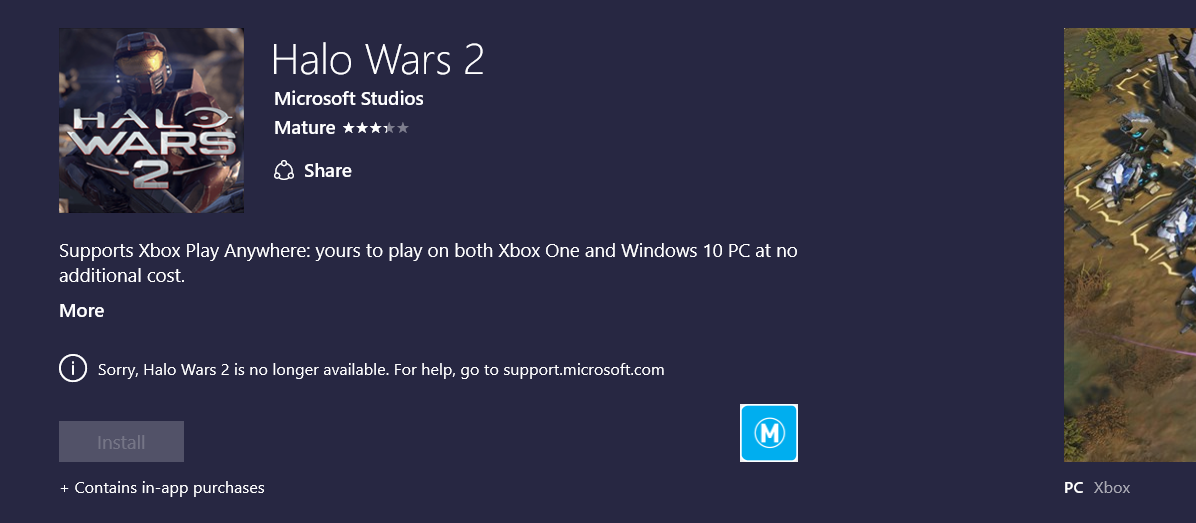Click the Share text label
1196x523 pixels.
[328, 171]
